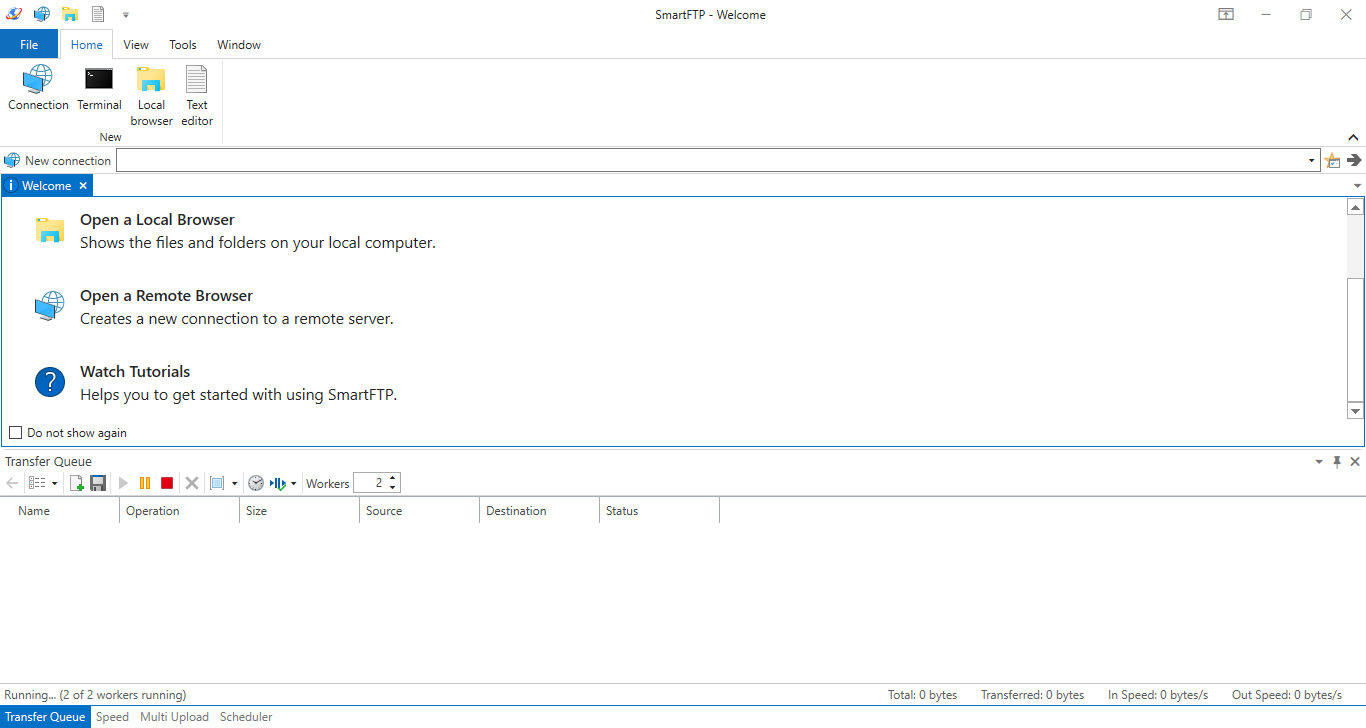Select the Transfer Queue bottom tab
This screenshot has height=728, width=1366.
click(x=45, y=717)
